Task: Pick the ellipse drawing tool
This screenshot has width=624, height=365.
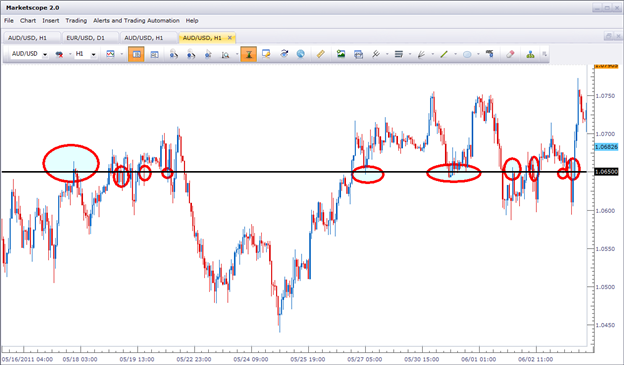Action: click(x=467, y=55)
